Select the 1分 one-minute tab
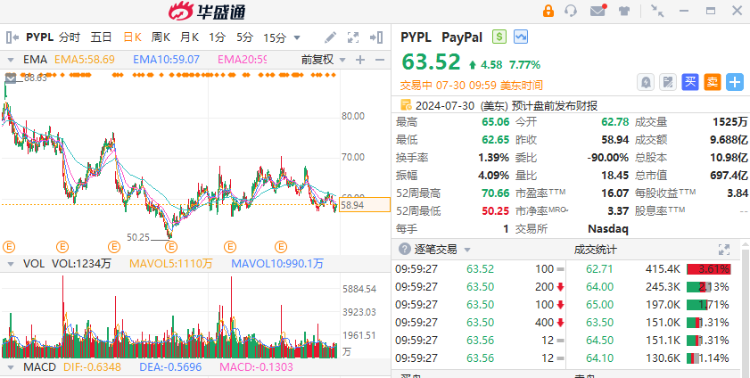750x378 pixels. click(217, 37)
